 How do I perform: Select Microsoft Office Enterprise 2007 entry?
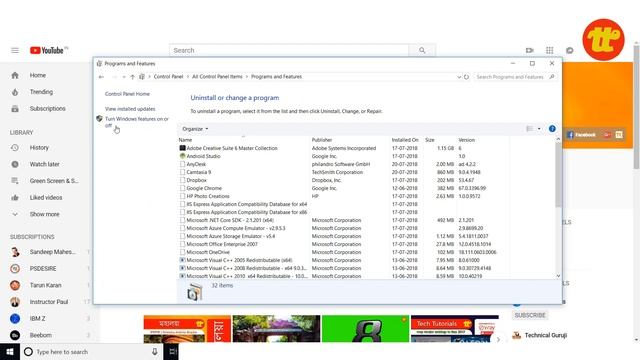pyautogui.click(x=222, y=244)
